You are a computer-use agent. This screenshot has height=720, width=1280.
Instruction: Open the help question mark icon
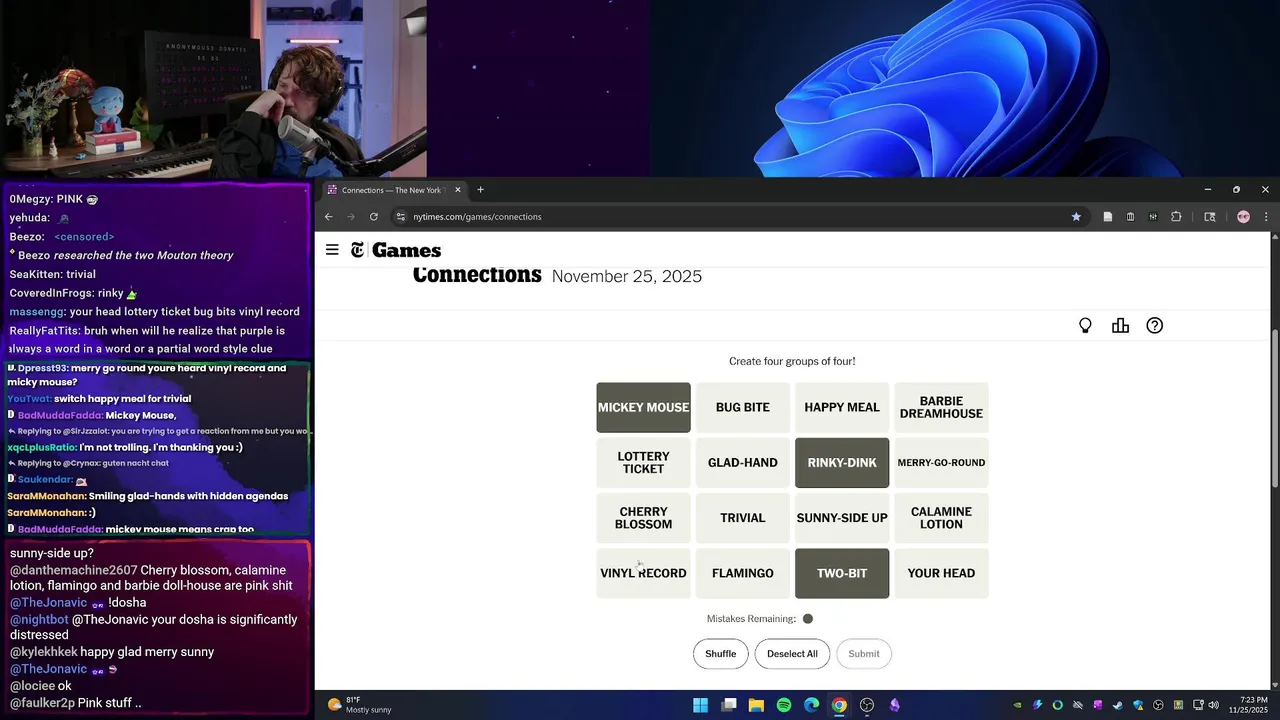pos(1155,326)
